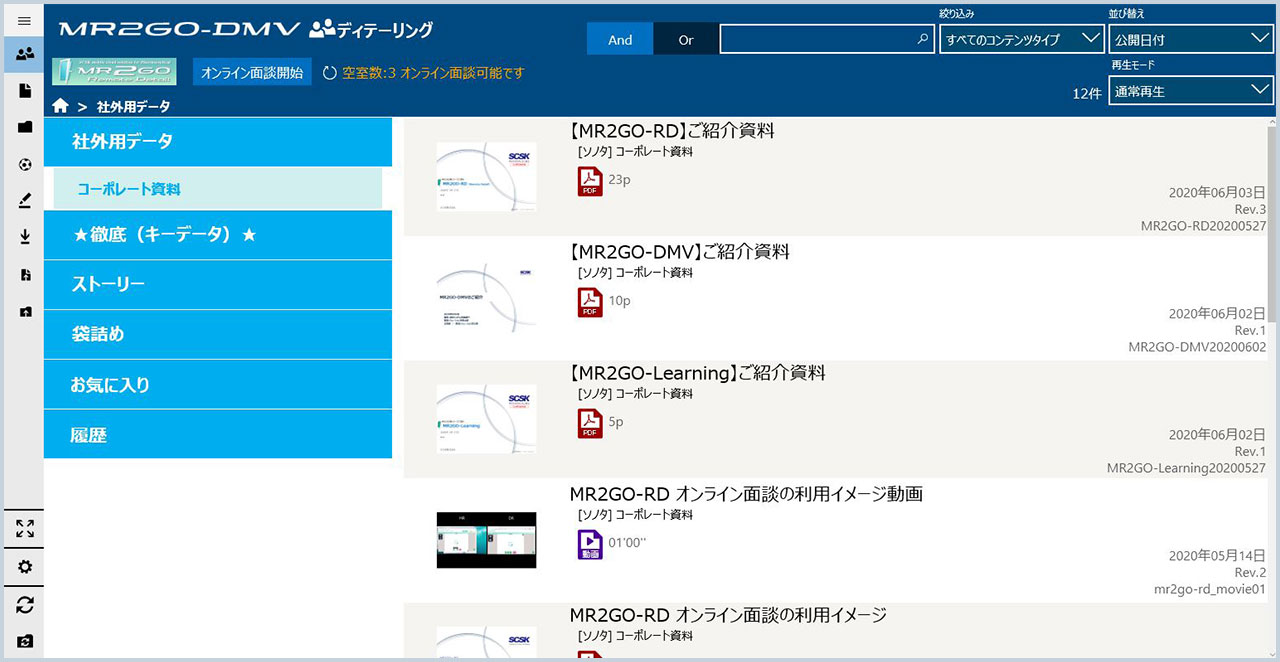Click the folder upload icon in sidebar

pos(25,312)
